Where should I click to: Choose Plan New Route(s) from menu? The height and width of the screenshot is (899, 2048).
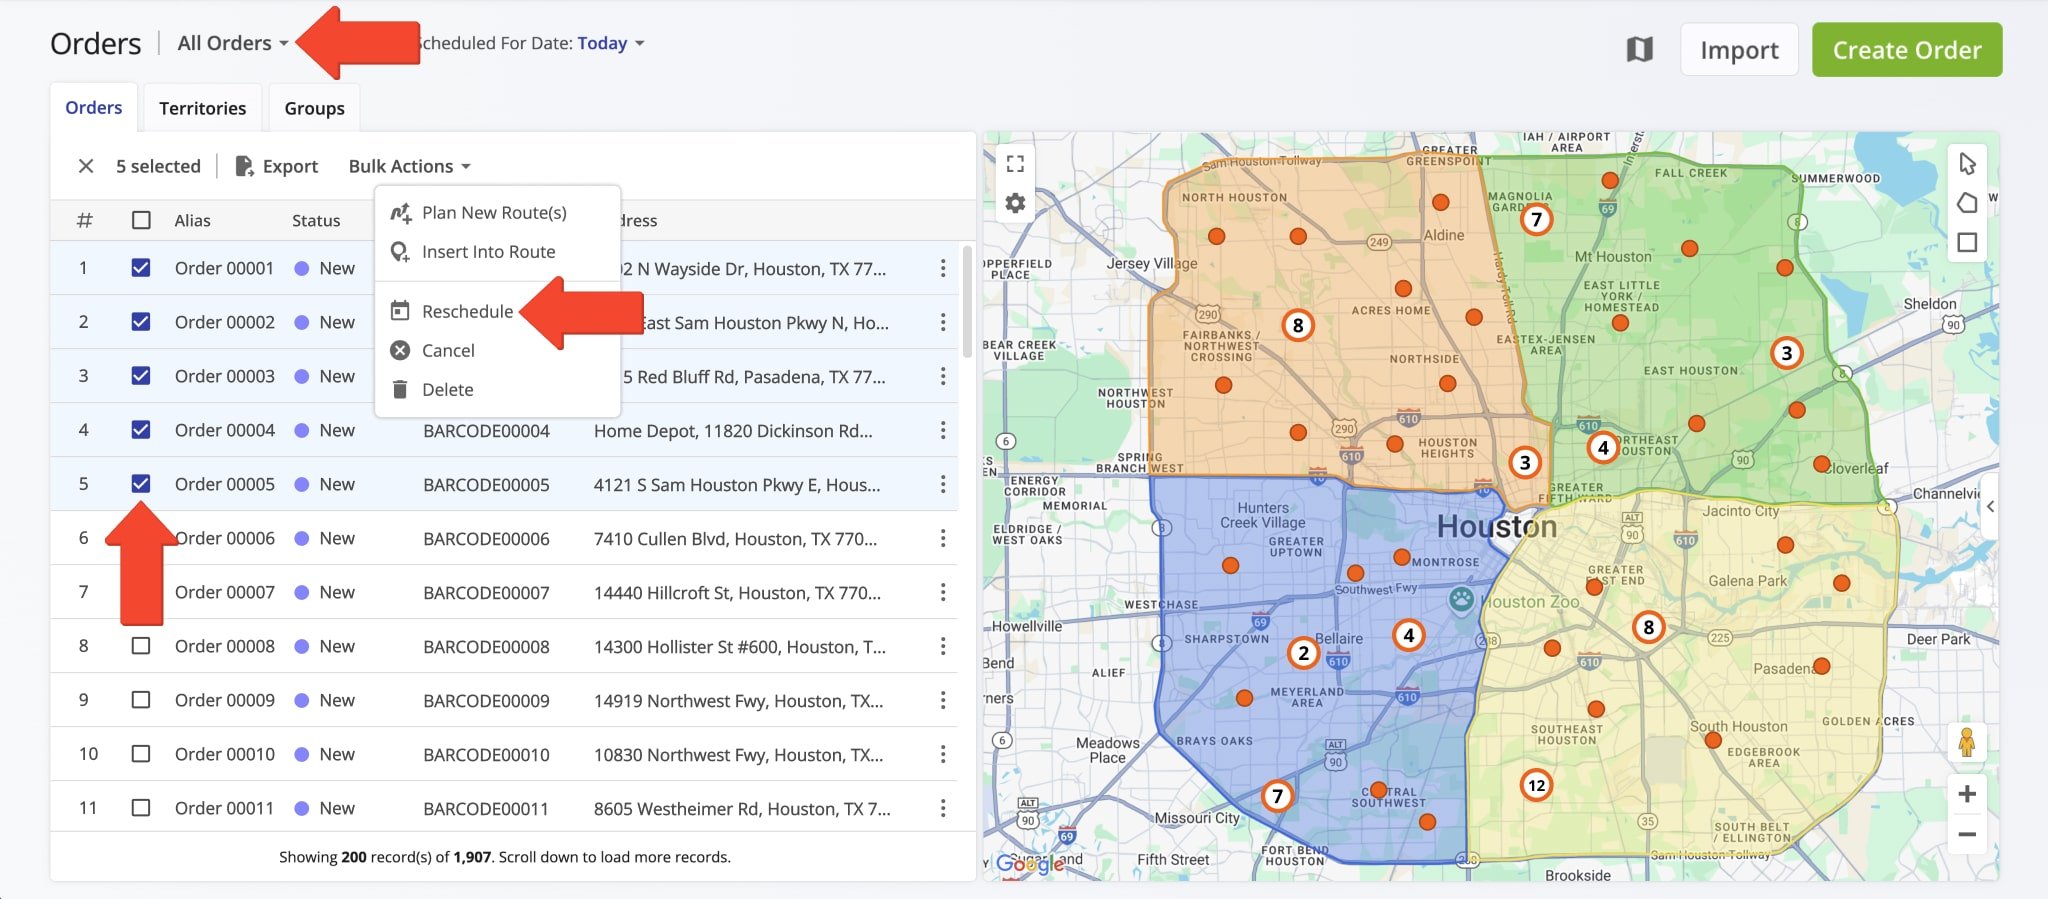coord(497,212)
